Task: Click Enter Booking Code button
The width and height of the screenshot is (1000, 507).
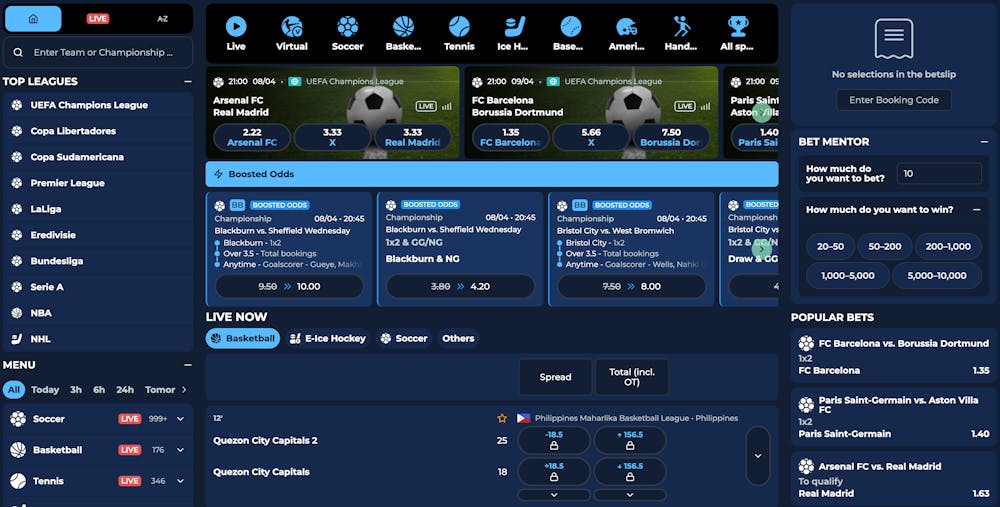Action: tap(893, 100)
